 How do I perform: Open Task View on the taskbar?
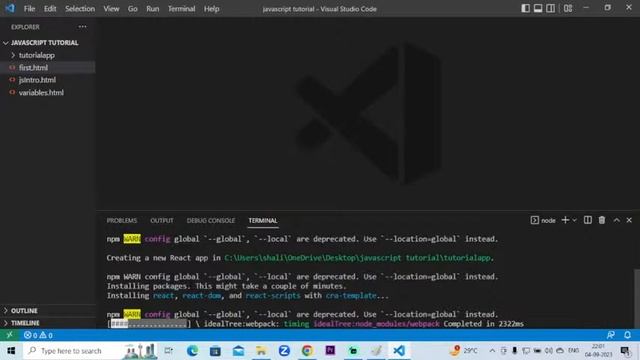pyautogui.click(x=168, y=351)
